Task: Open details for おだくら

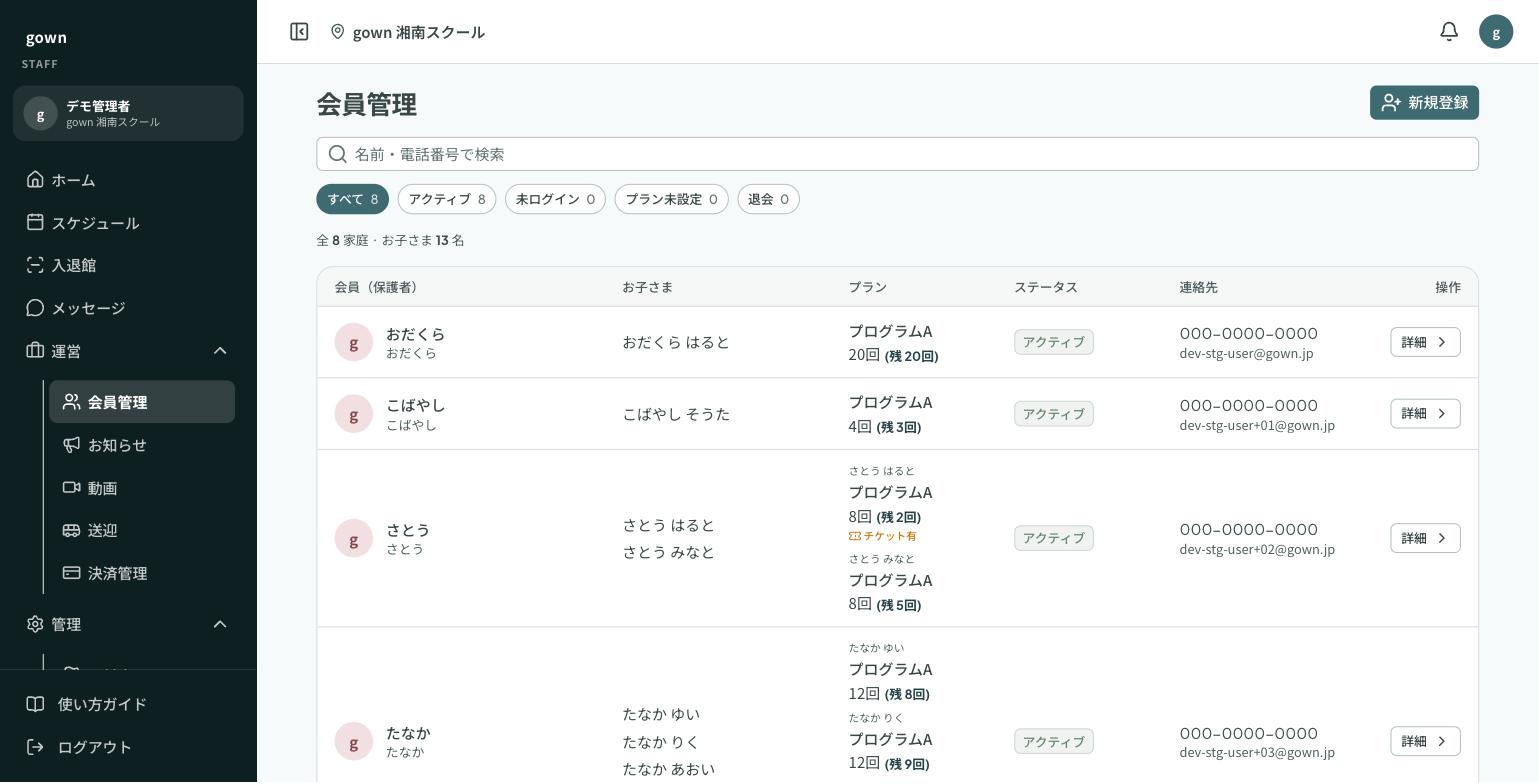Action: point(1425,342)
